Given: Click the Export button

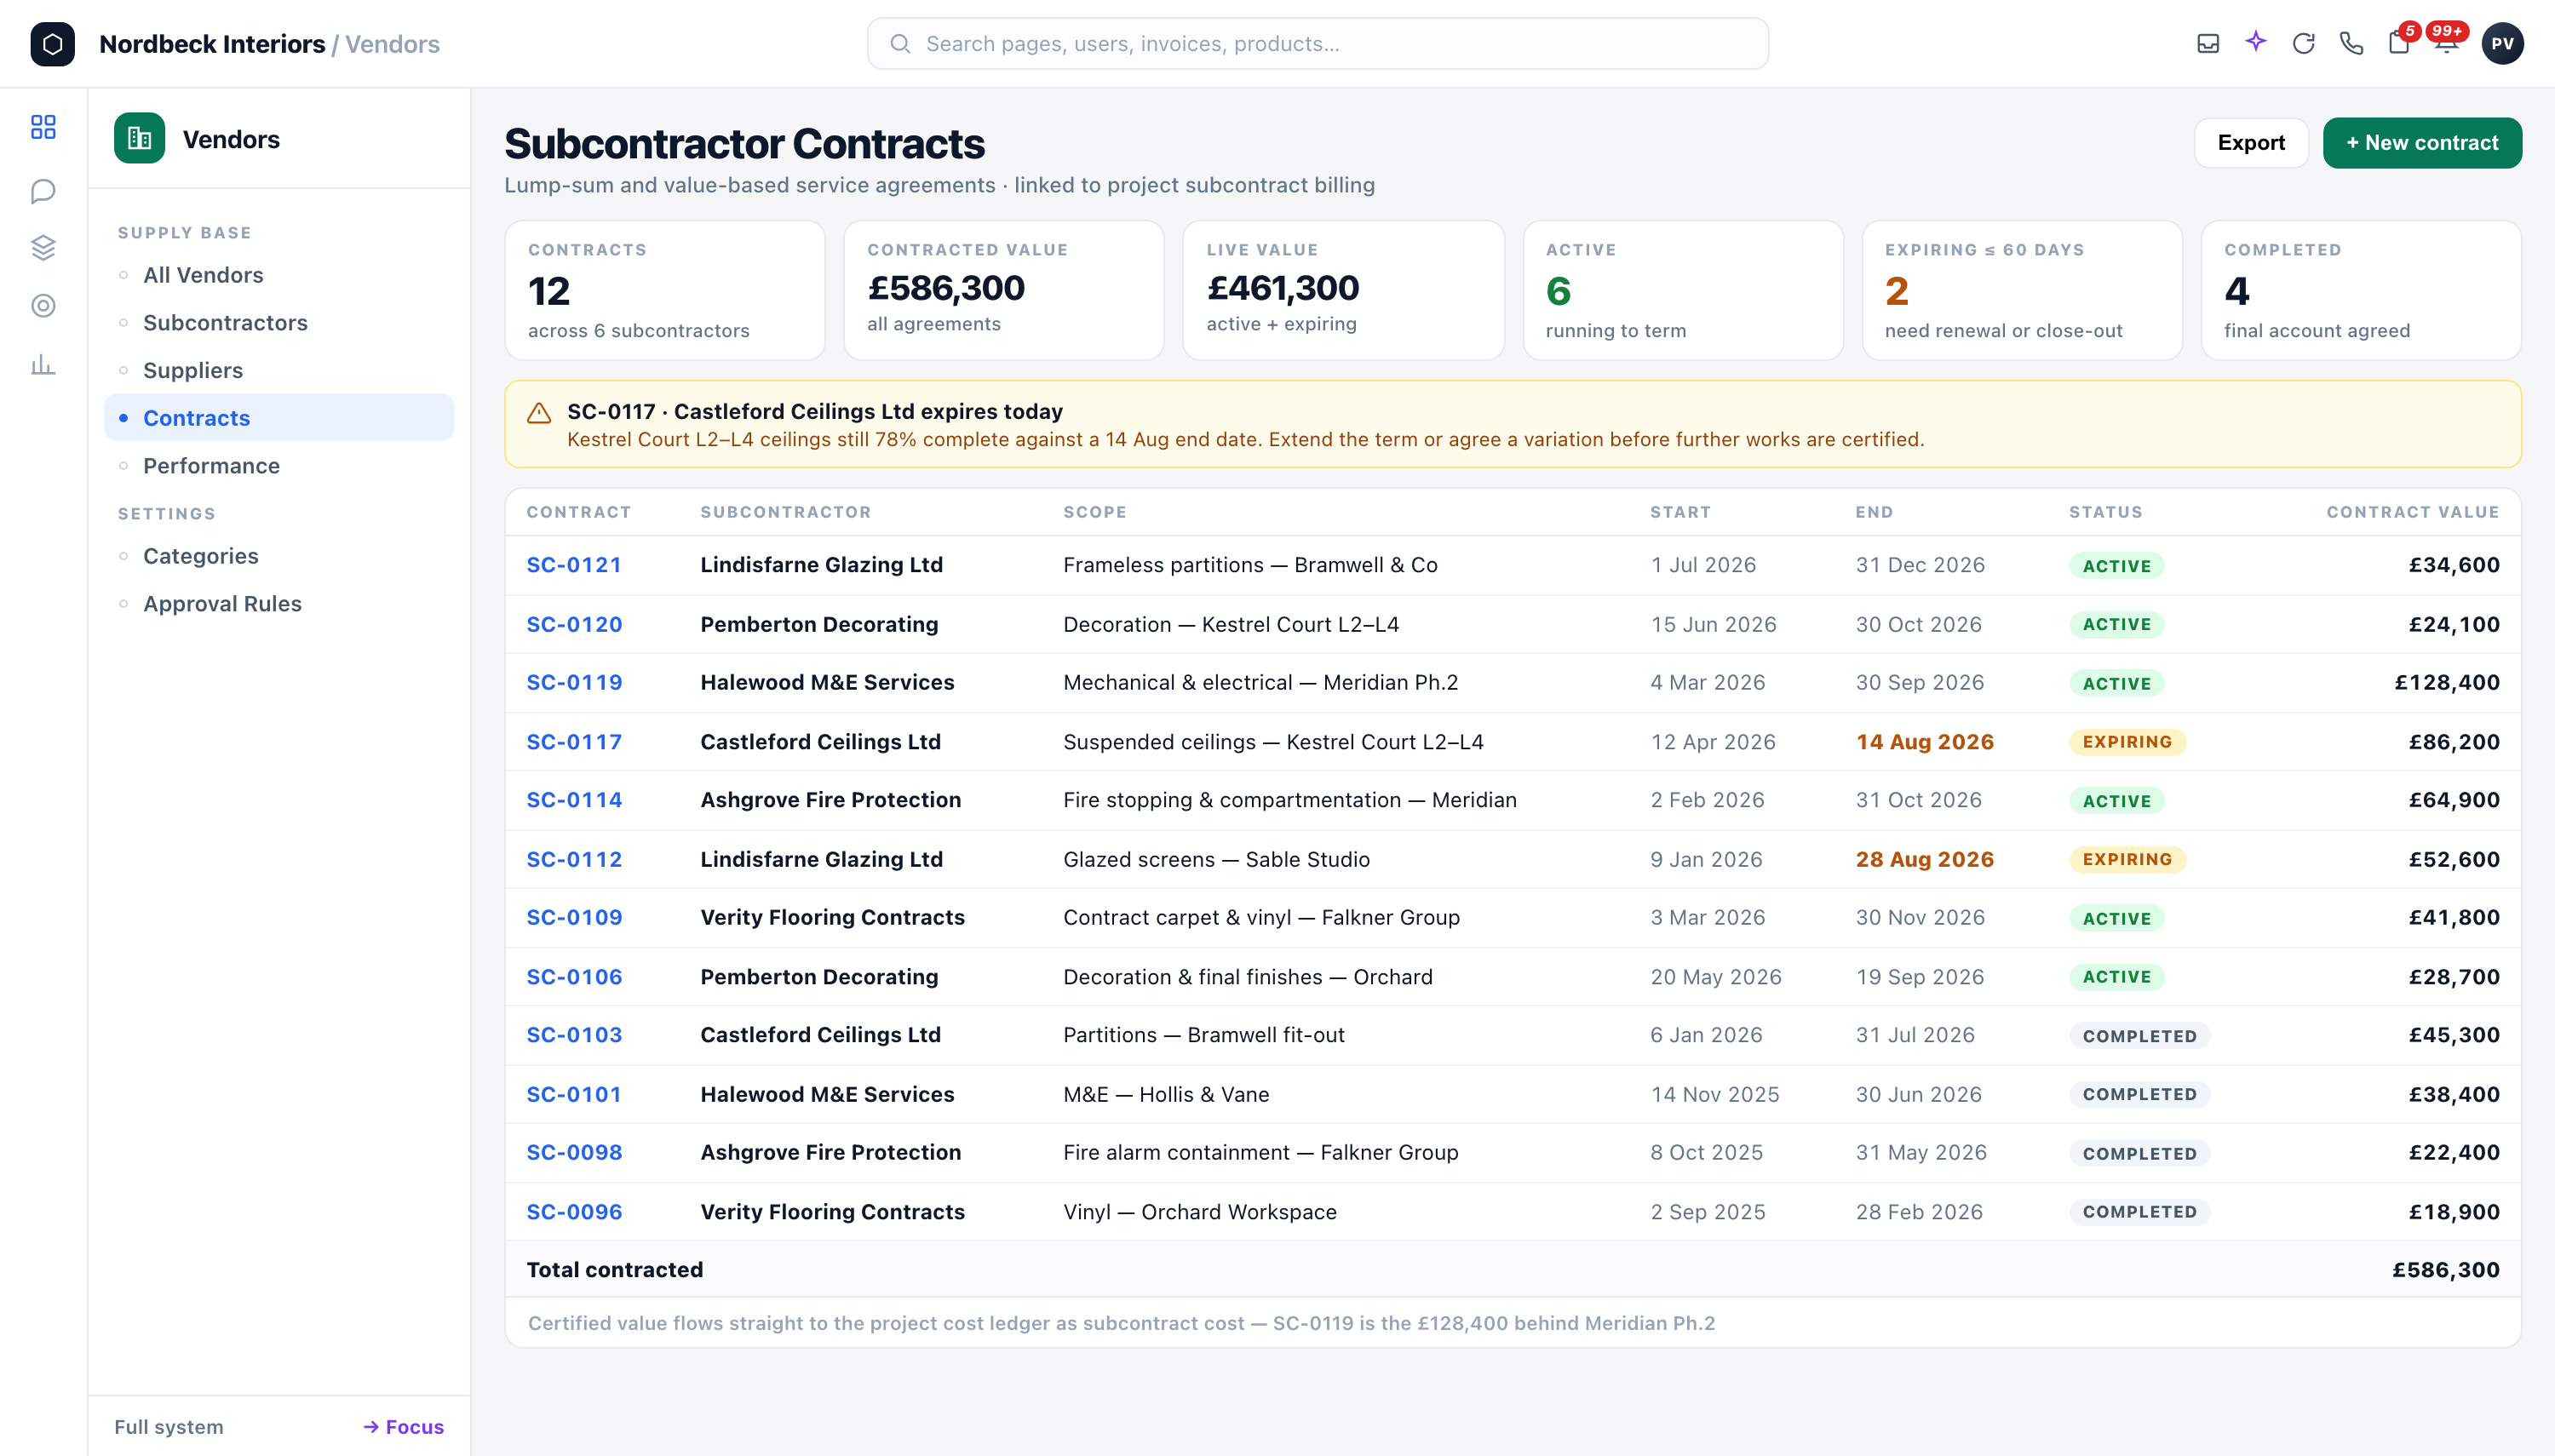Looking at the screenshot, I should click(x=2250, y=142).
